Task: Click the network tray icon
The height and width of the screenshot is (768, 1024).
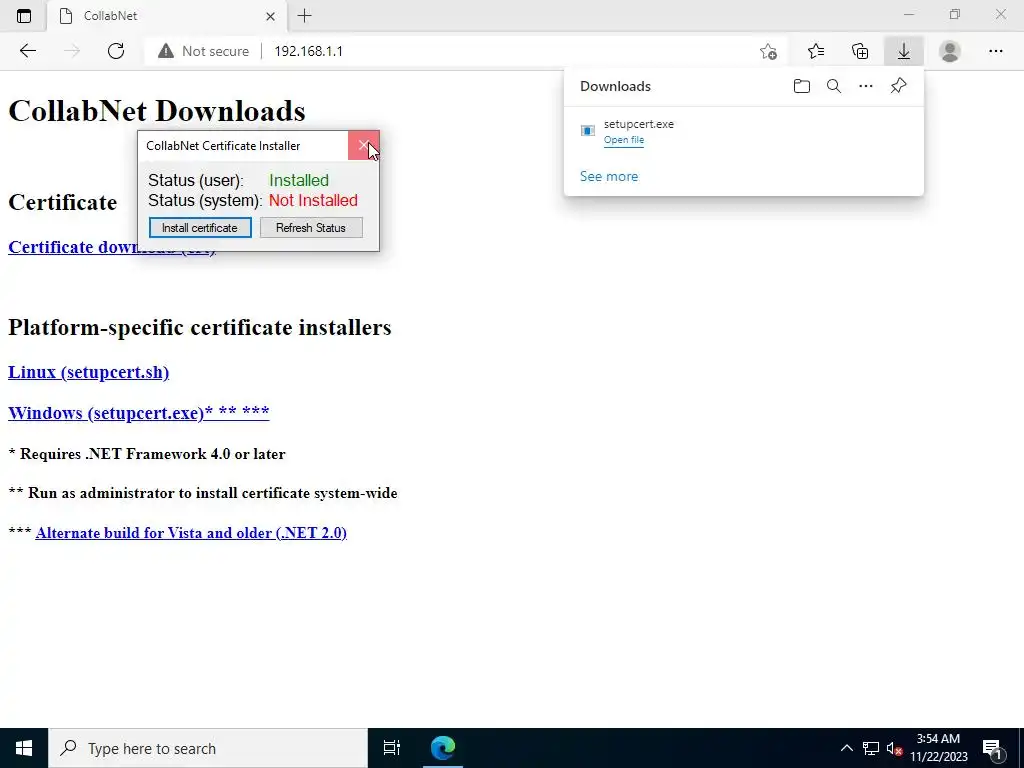Action: coord(871,748)
